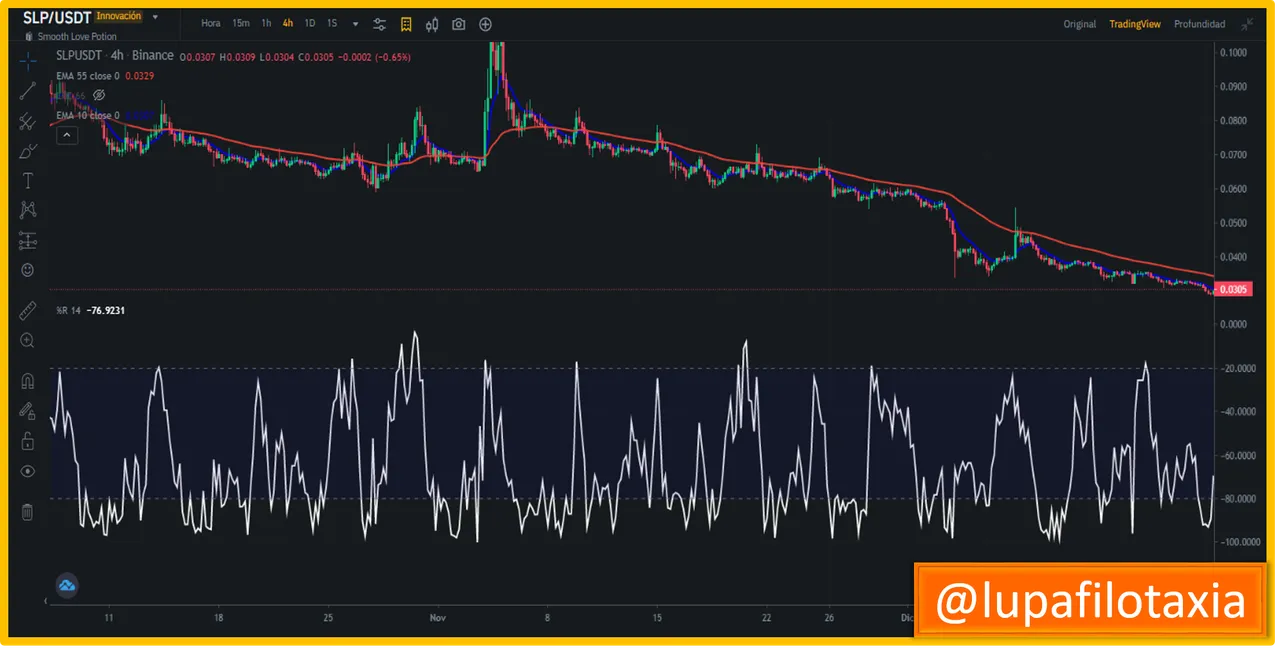Expand more time intervals dropdown
1280x664 pixels.
[355, 24]
